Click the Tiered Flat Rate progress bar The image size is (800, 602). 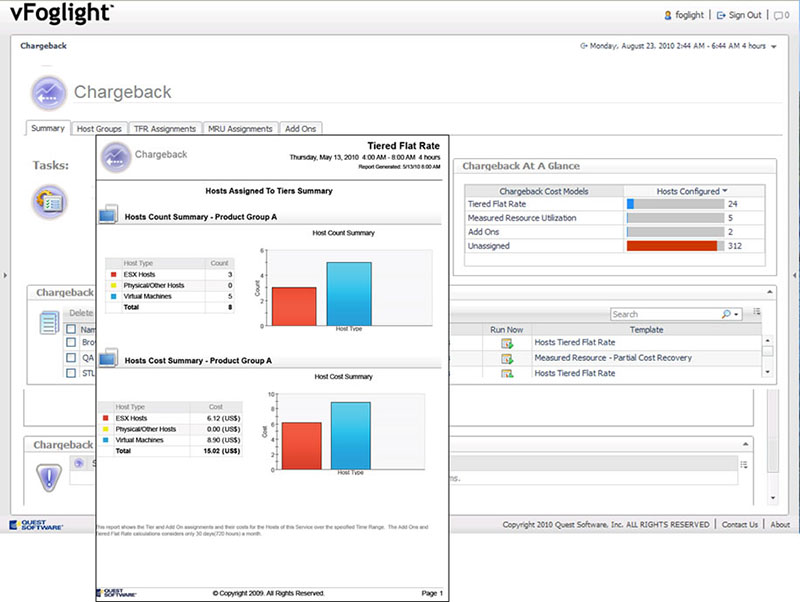click(x=675, y=204)
